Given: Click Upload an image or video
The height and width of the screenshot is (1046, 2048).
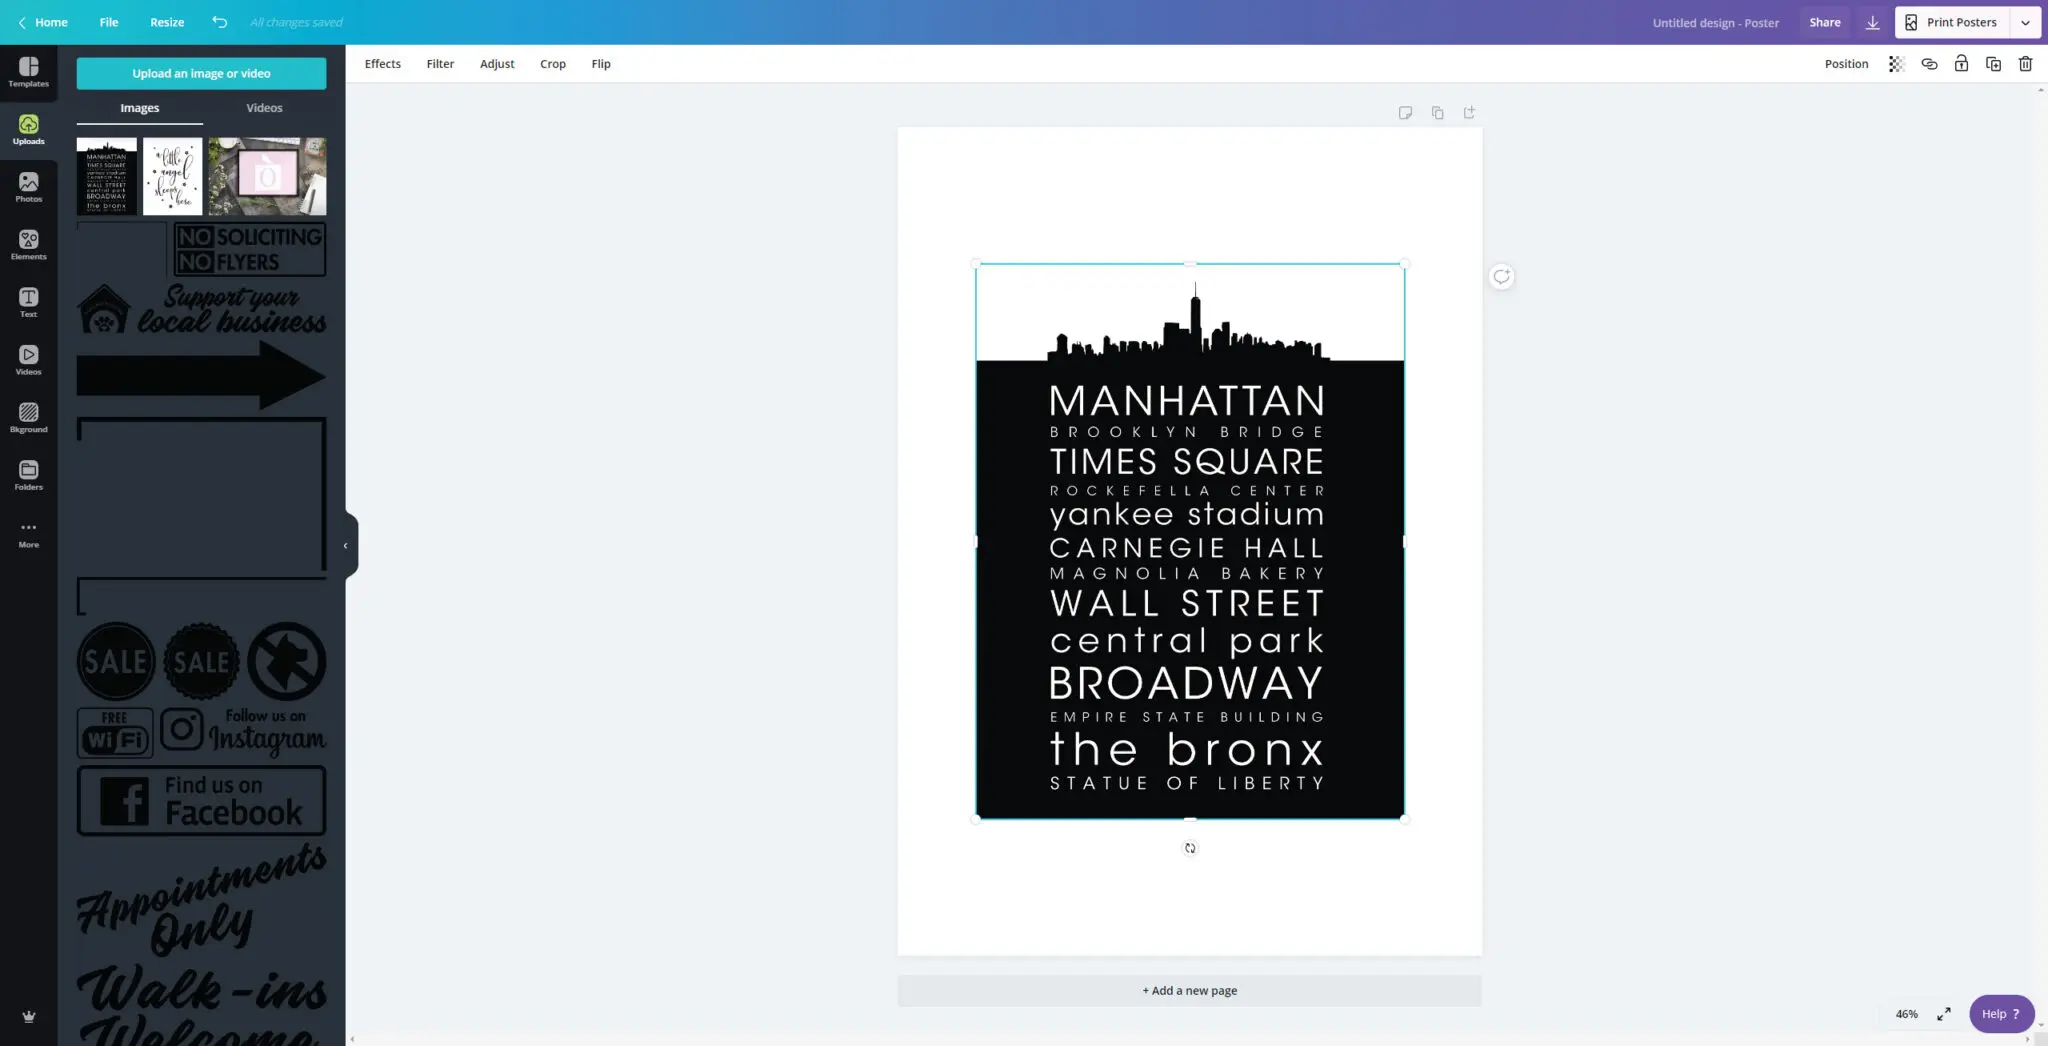Looking at the screenshot, I should (201, 73).
